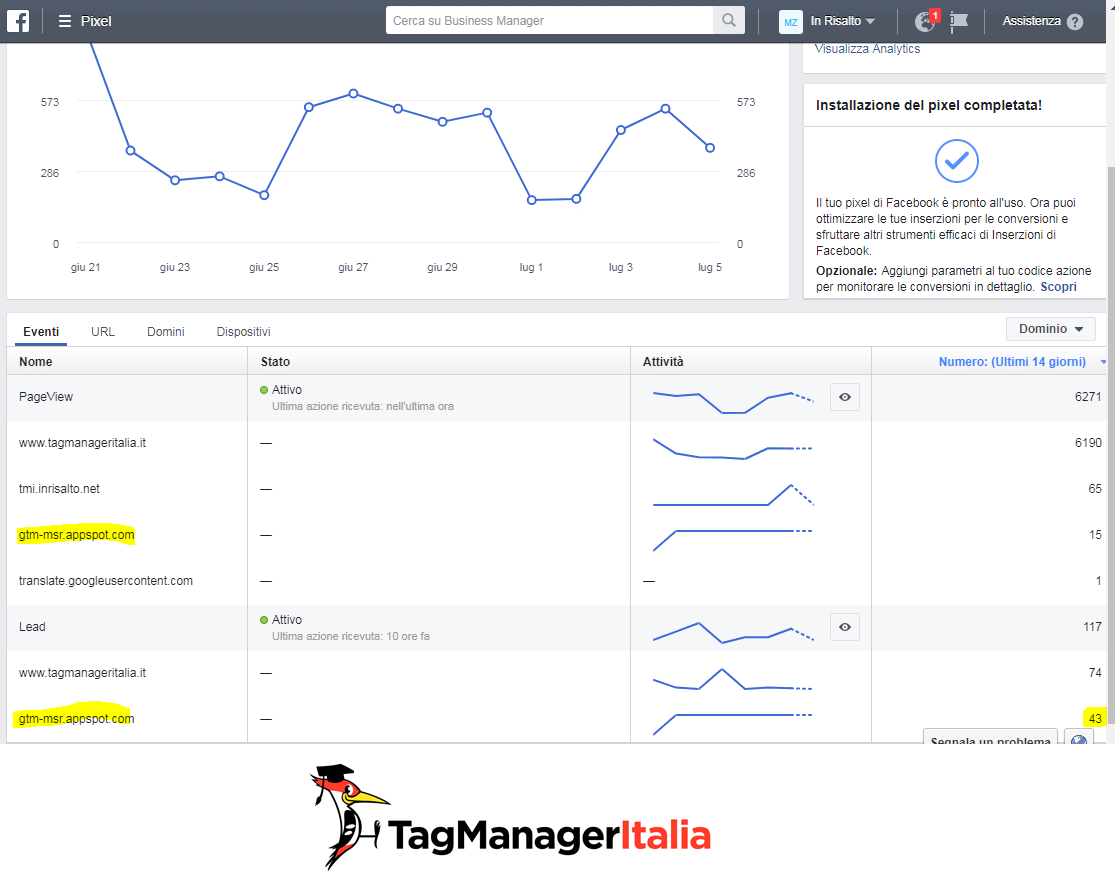Viewport: 1120px width, 882px height.
Task: Click the Pixel menu title
Action: pyautogui.click(x=96, y=21)
